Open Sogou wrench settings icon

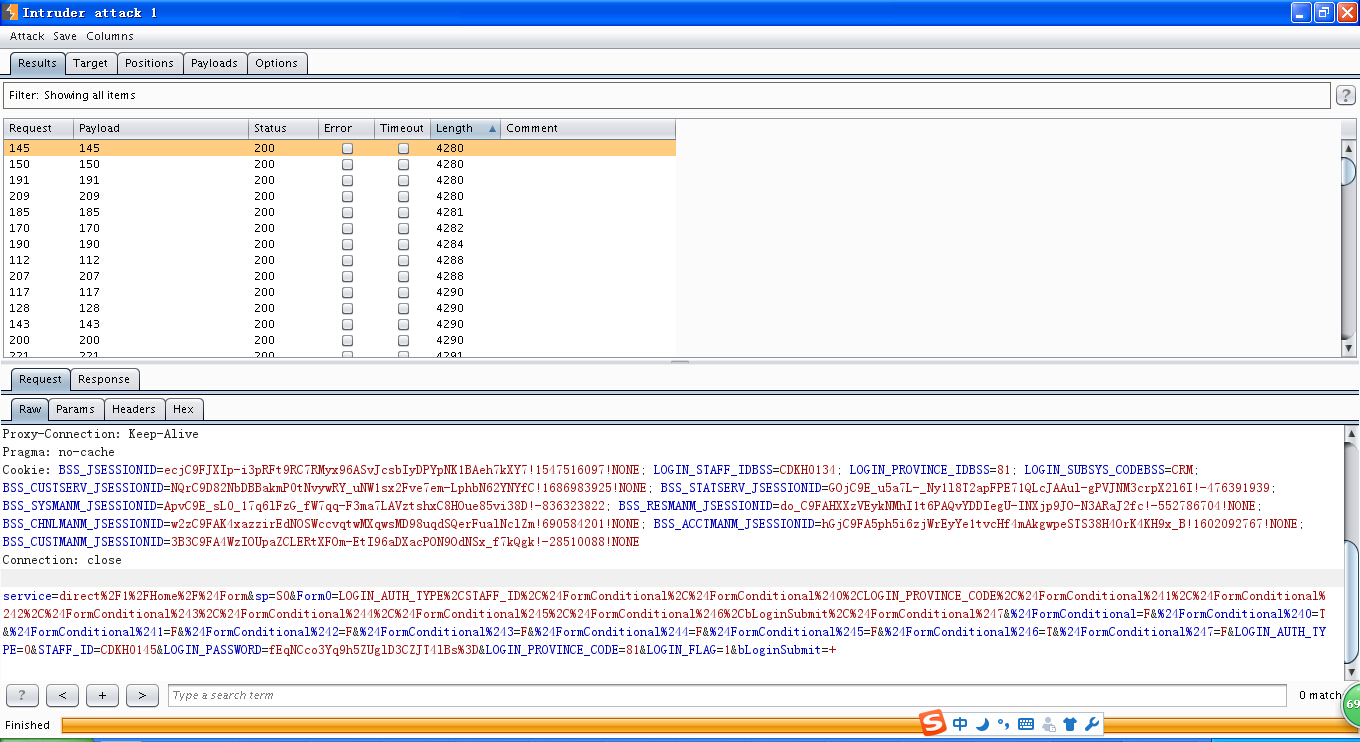[x=1092, y=724]
